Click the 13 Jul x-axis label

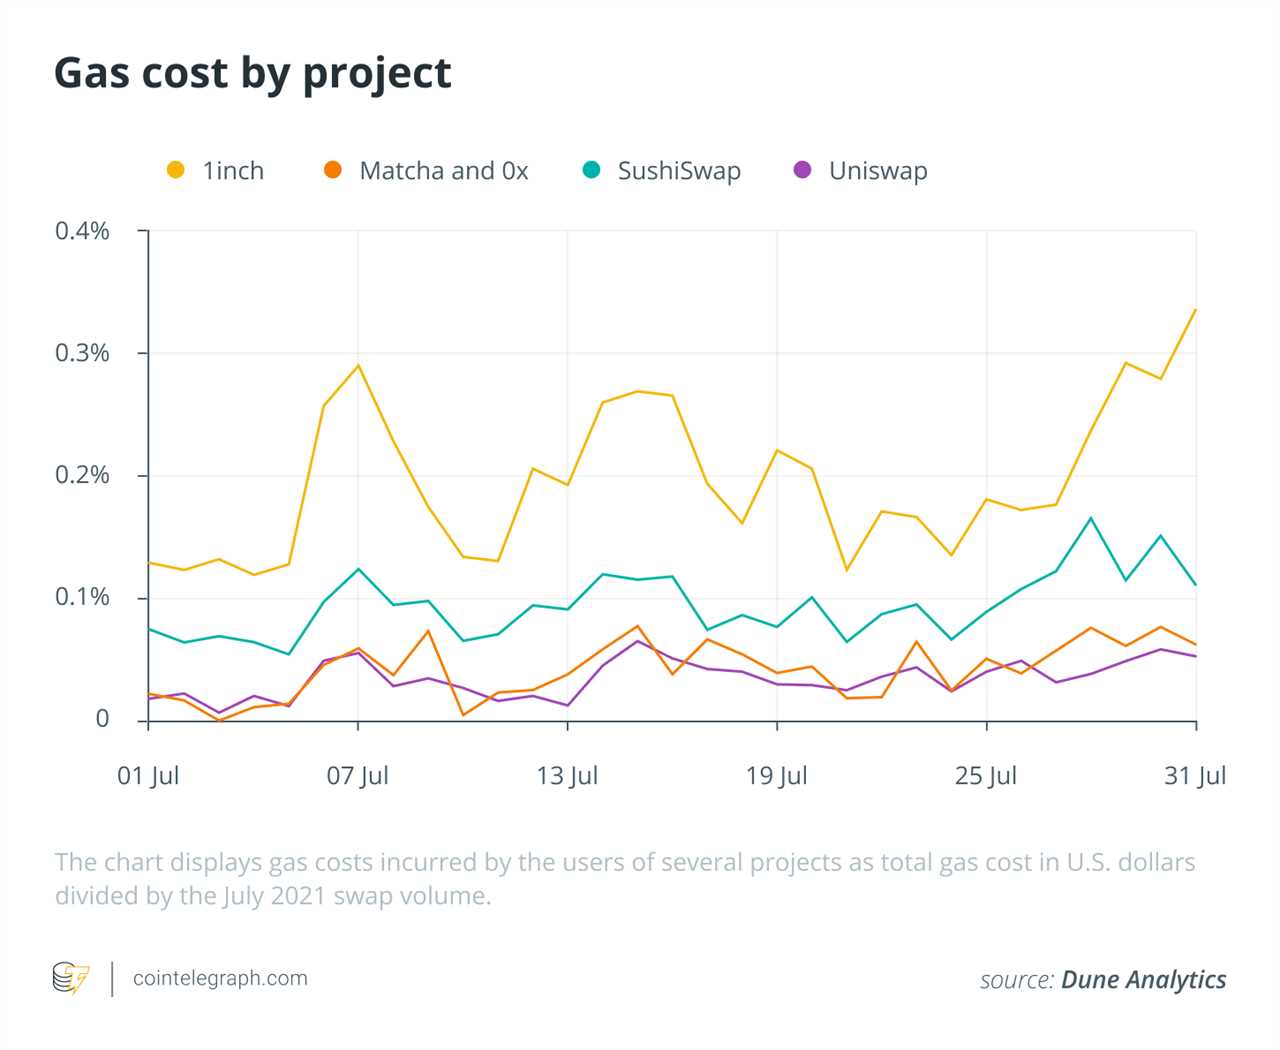(x=567, y=776)
